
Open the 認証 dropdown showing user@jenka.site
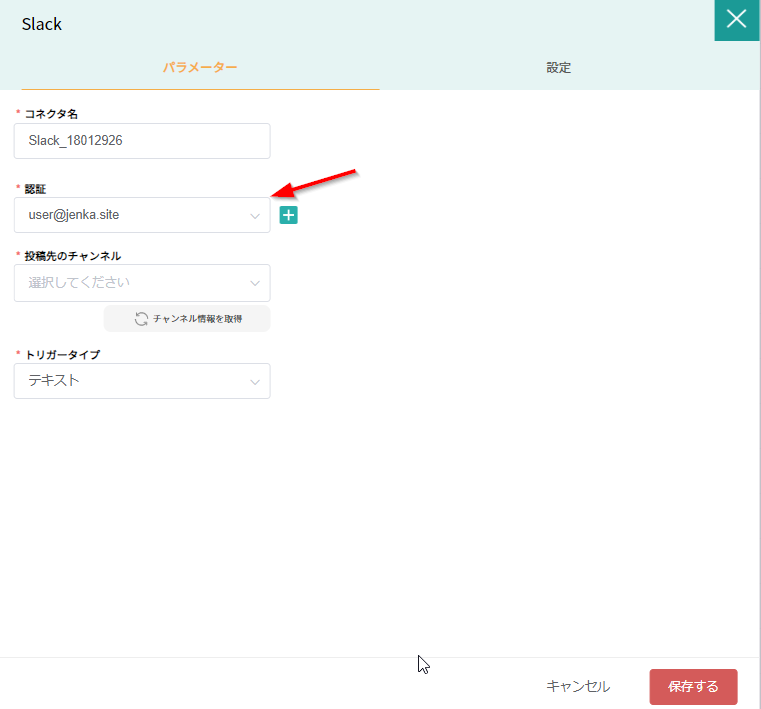click(x=142, y=215)
